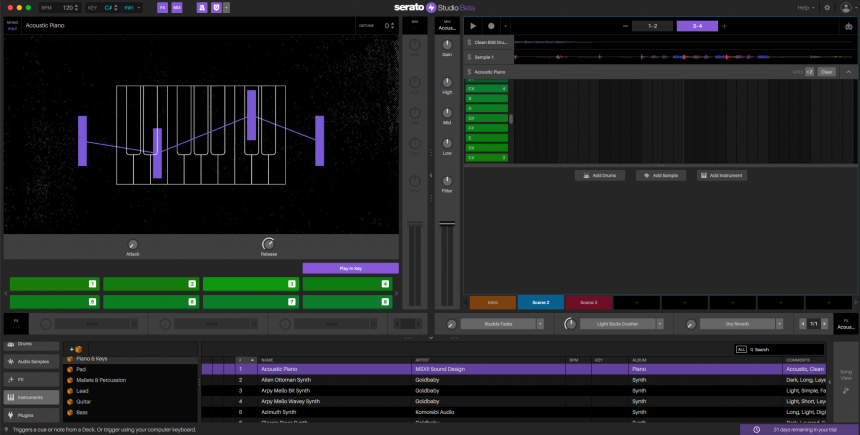Solo the Sample 1 track
Image resolution: width=860 pixels, height=435 pixels.
click(470, 57)
